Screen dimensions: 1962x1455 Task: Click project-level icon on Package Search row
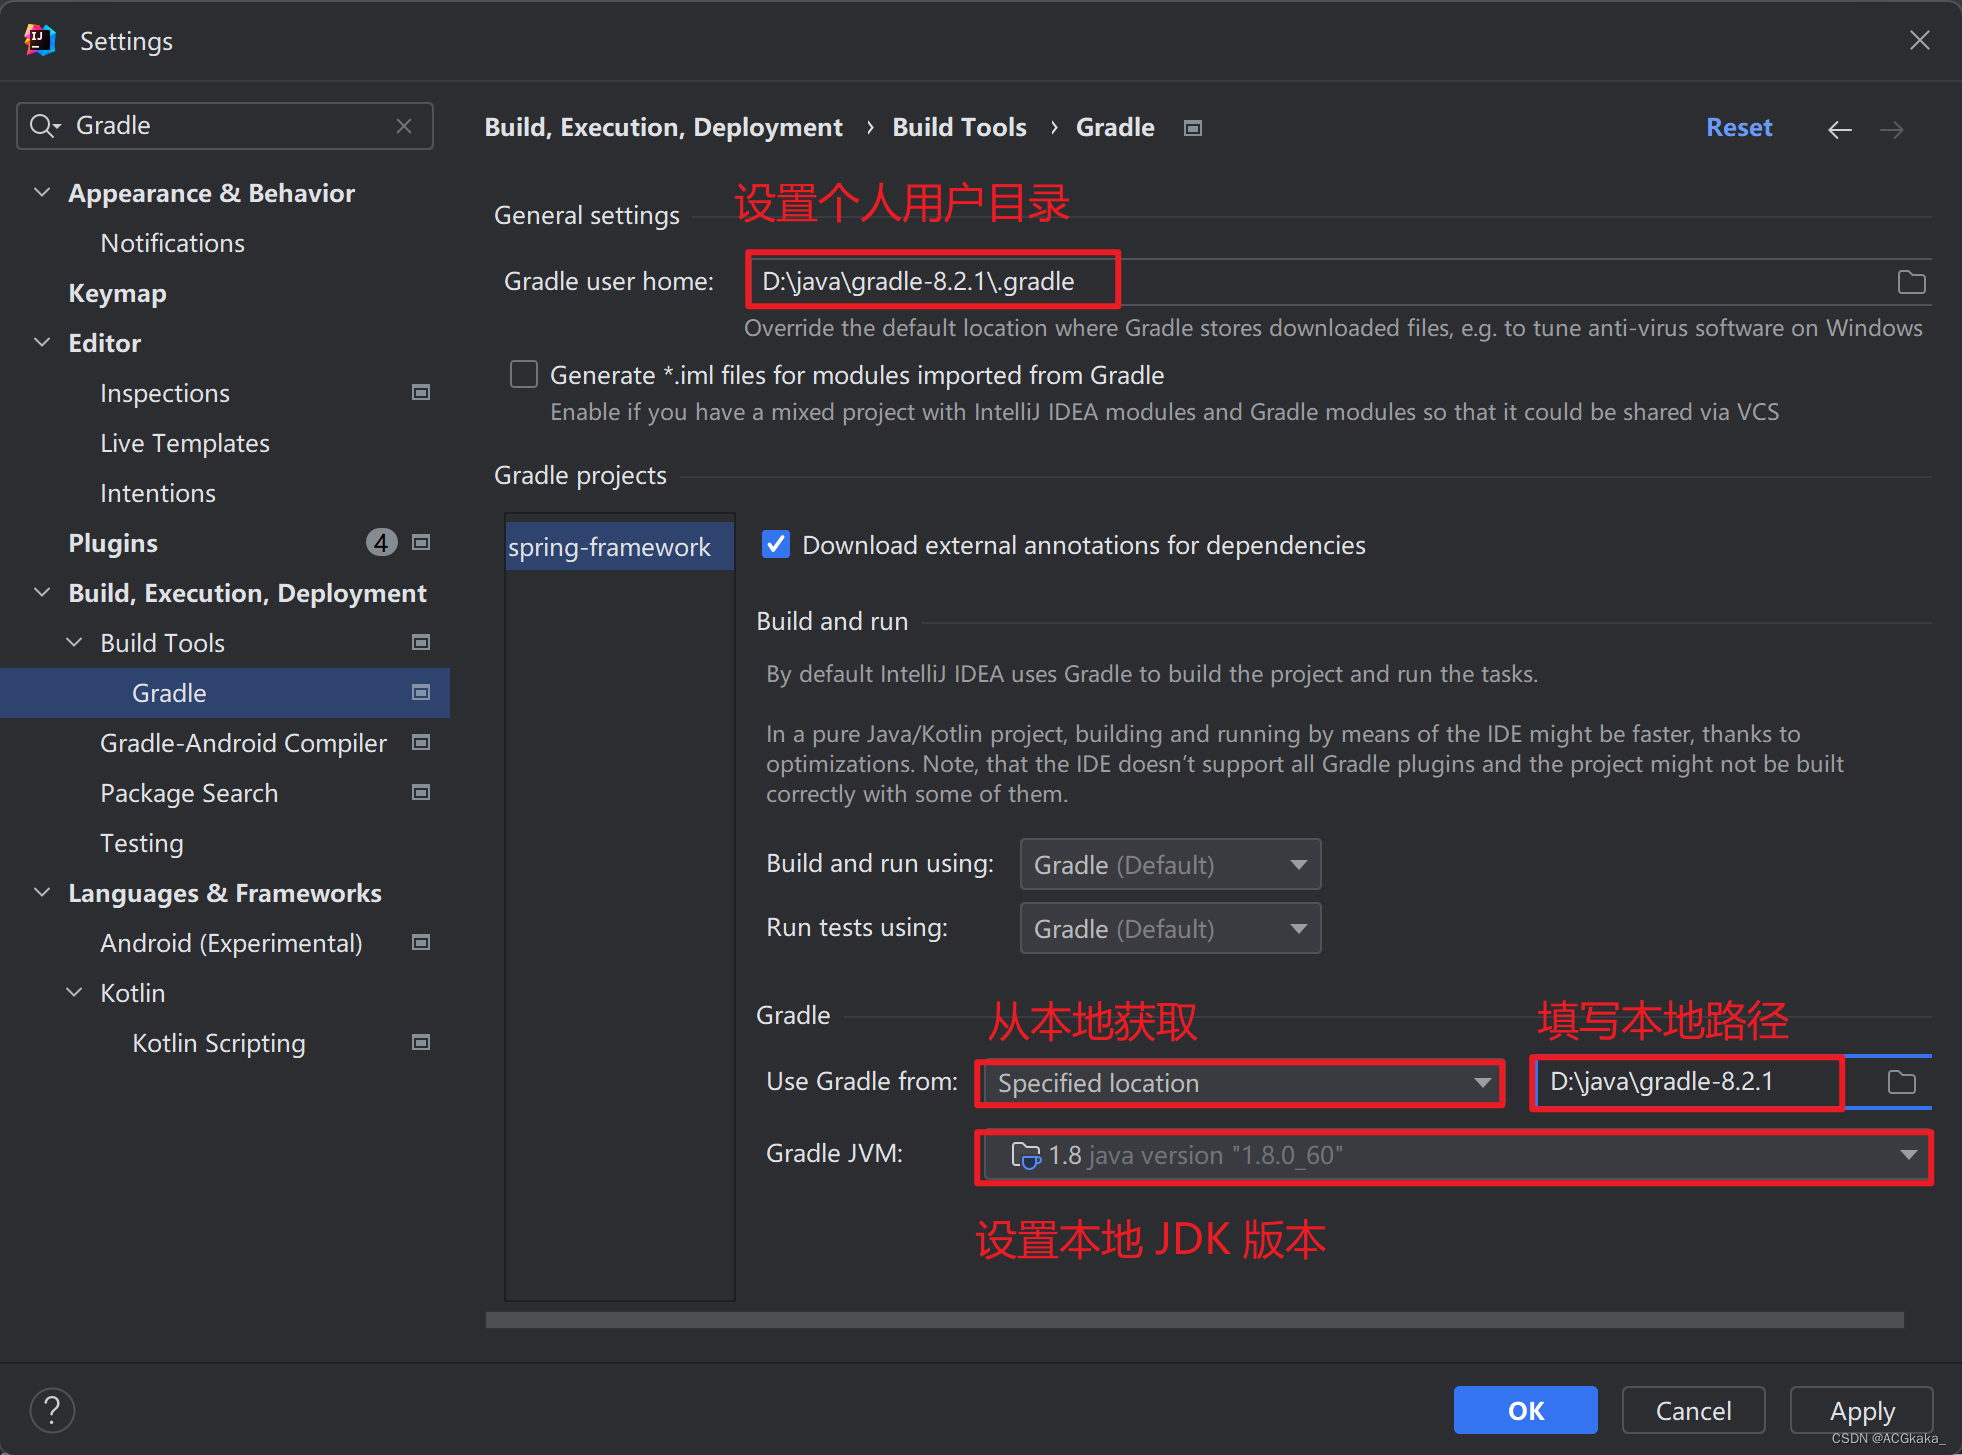[421, 792]
